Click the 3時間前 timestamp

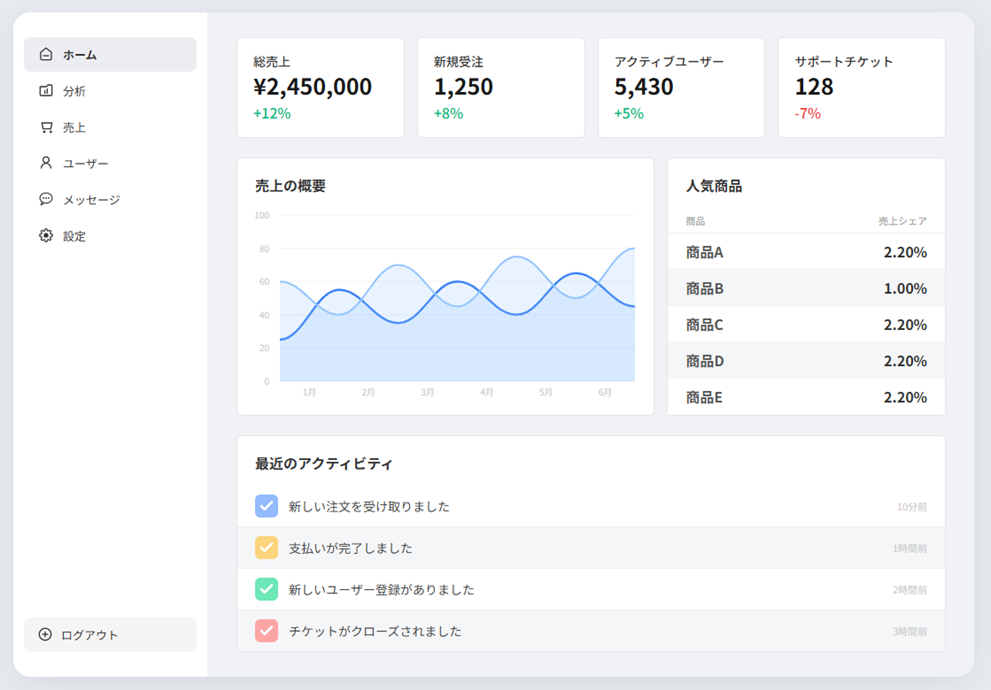coord(910,631)
